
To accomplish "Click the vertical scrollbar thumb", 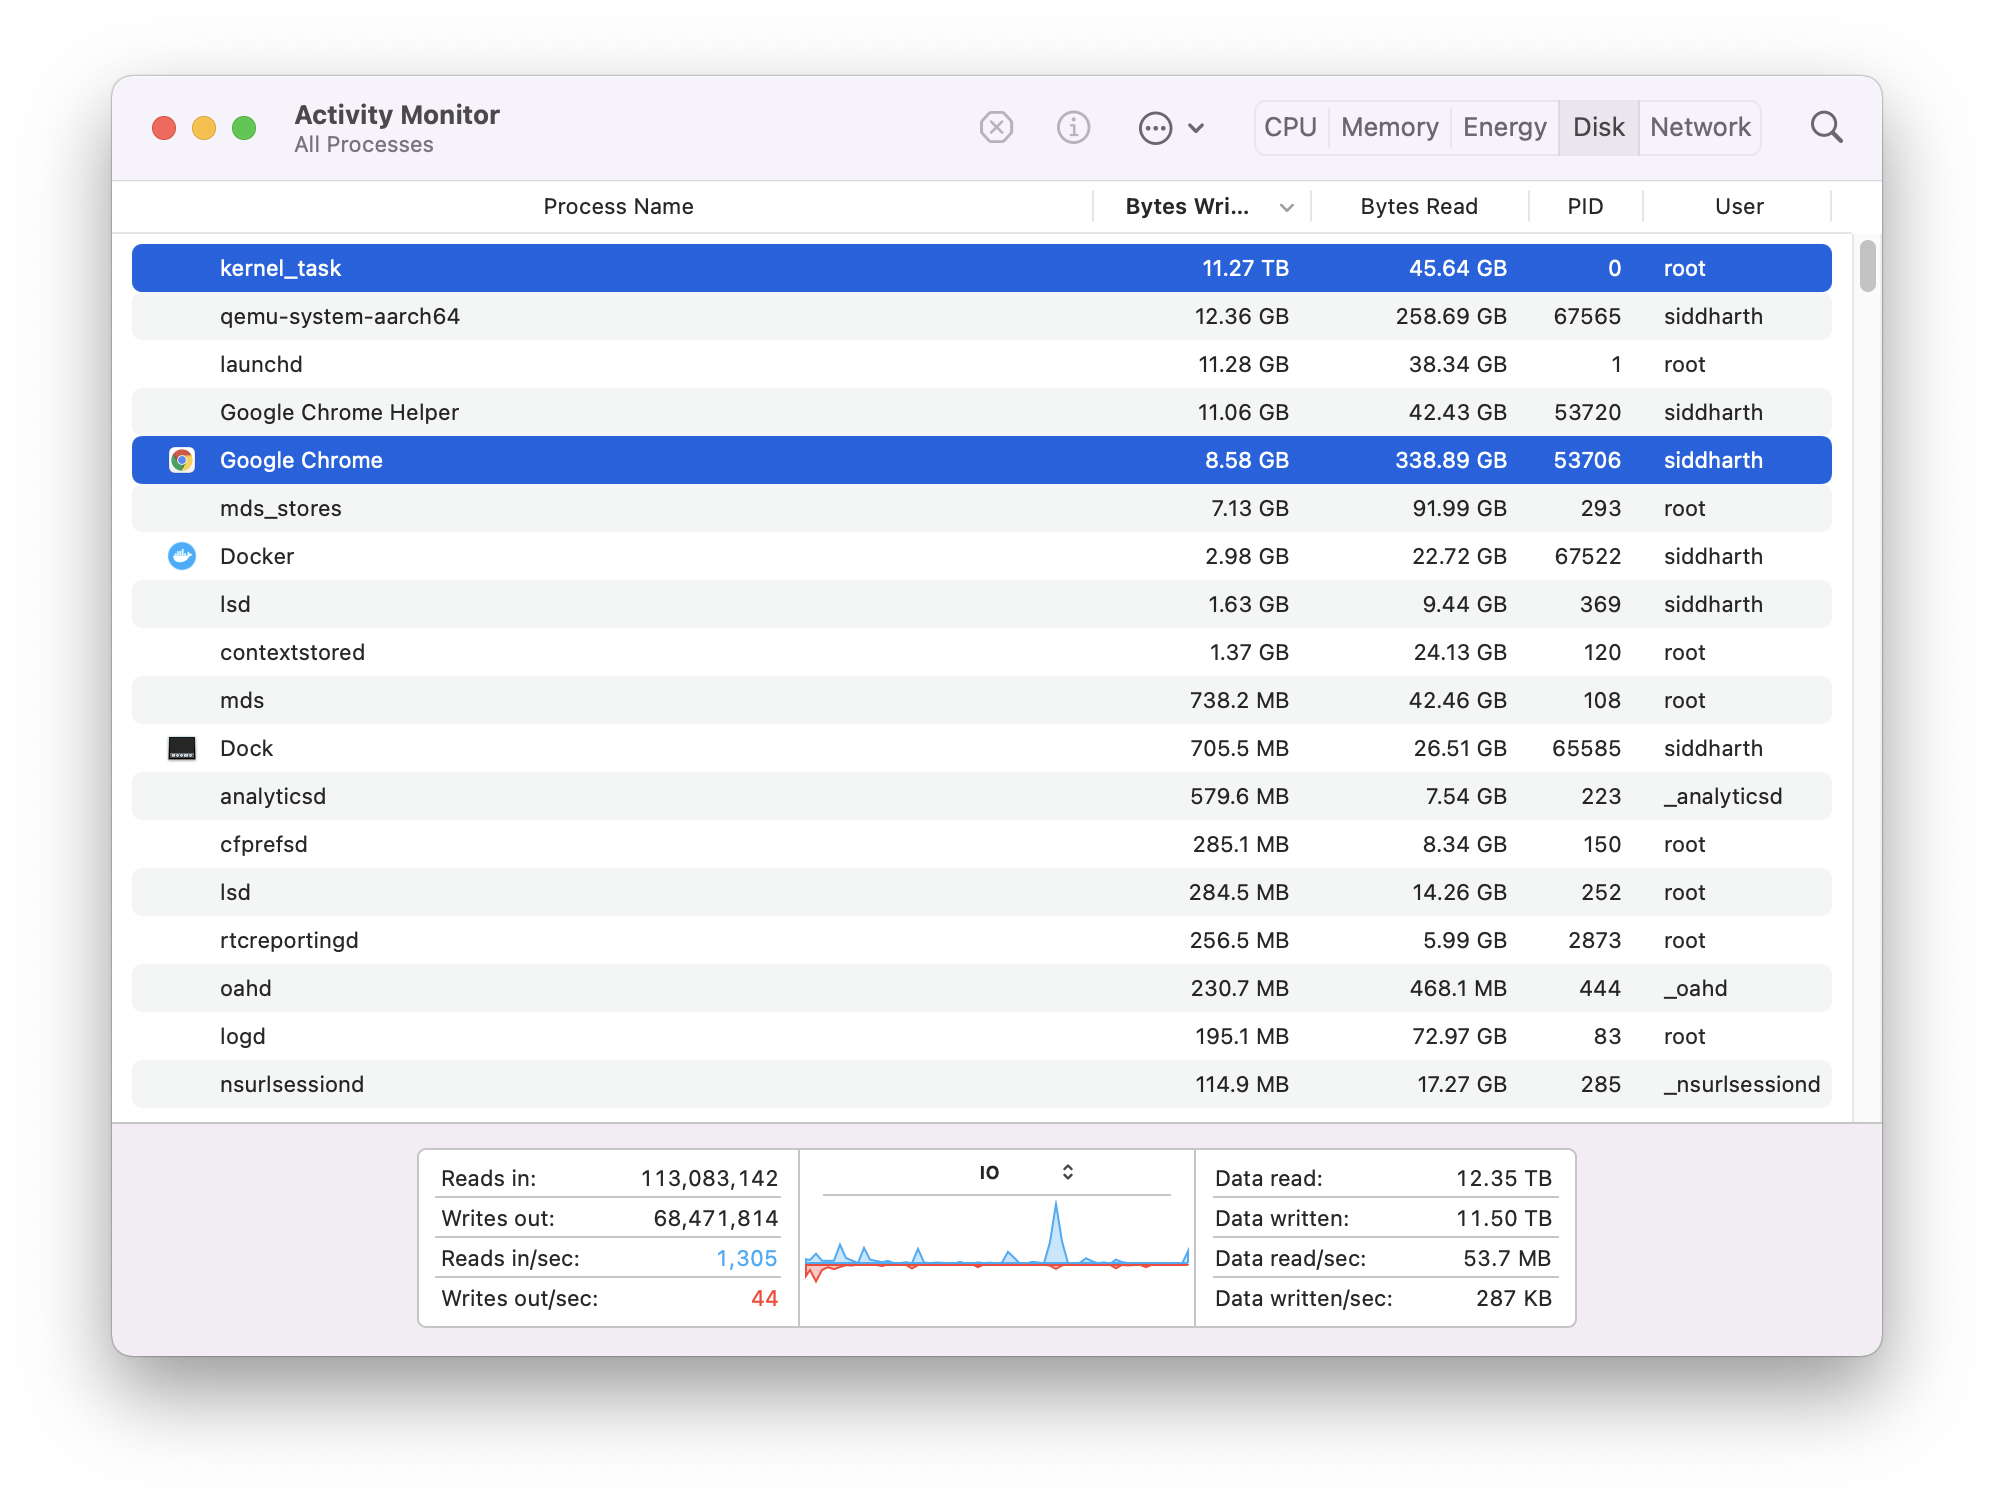I will pos(1867,266).
